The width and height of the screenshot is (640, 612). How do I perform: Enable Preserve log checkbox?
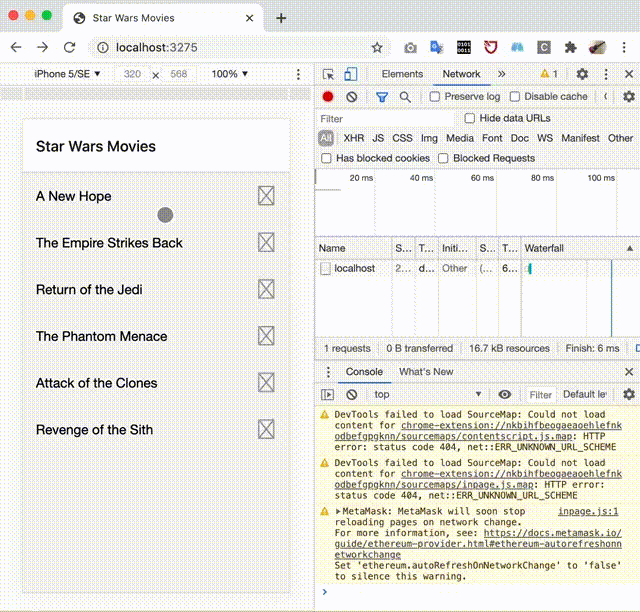pos(435,97)
